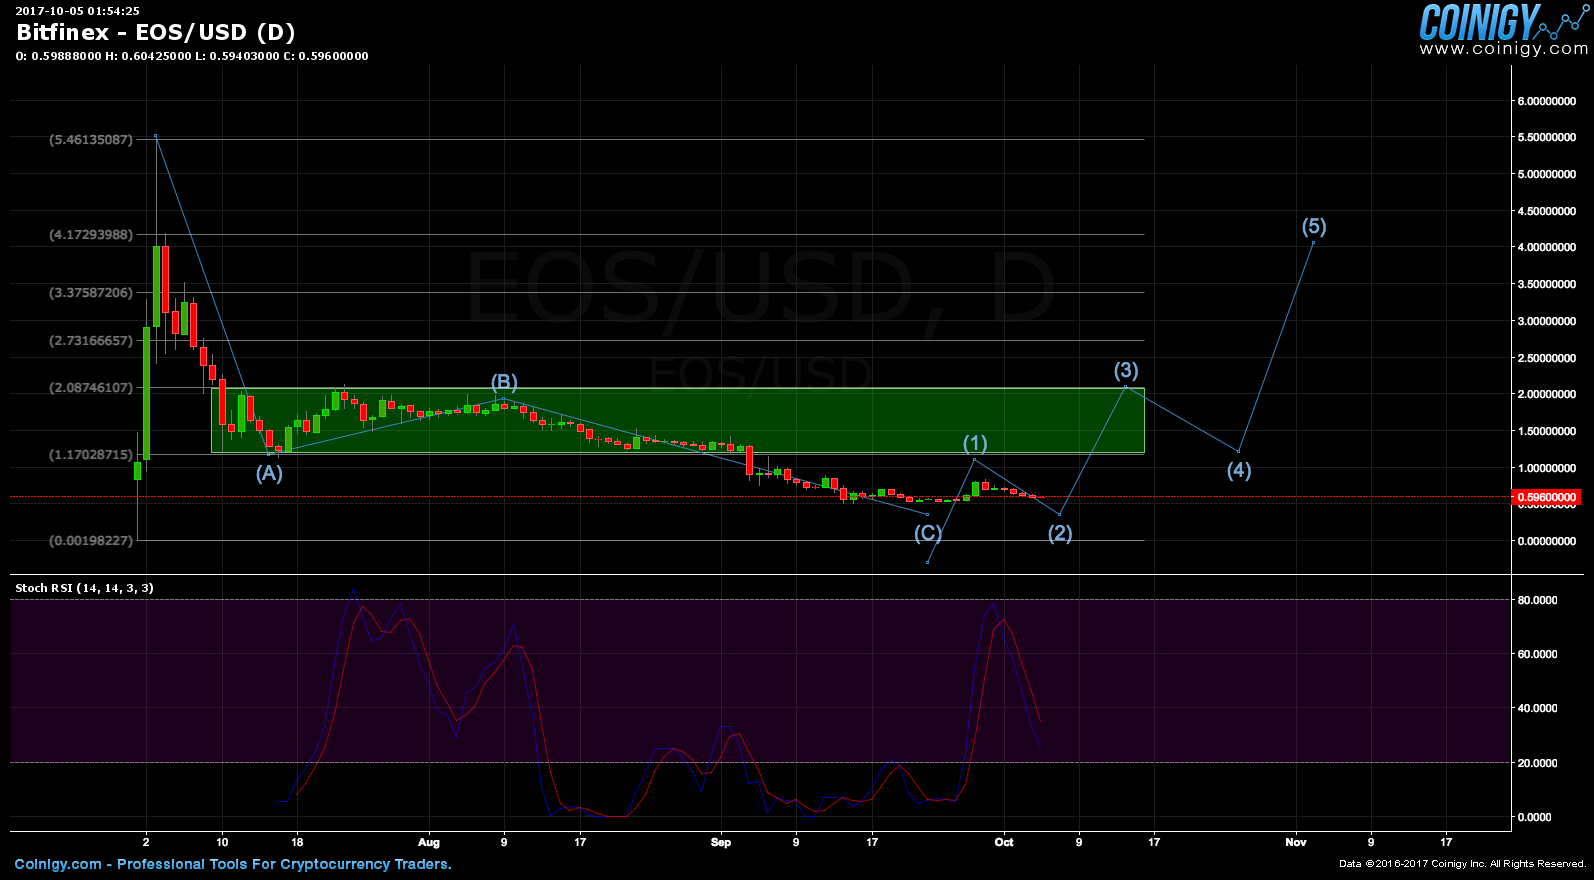Viewport: 1594px width, 880px height.
Task: Select the Bitfinex - EOS/USD (D) chart title
Action: point(156,32)
